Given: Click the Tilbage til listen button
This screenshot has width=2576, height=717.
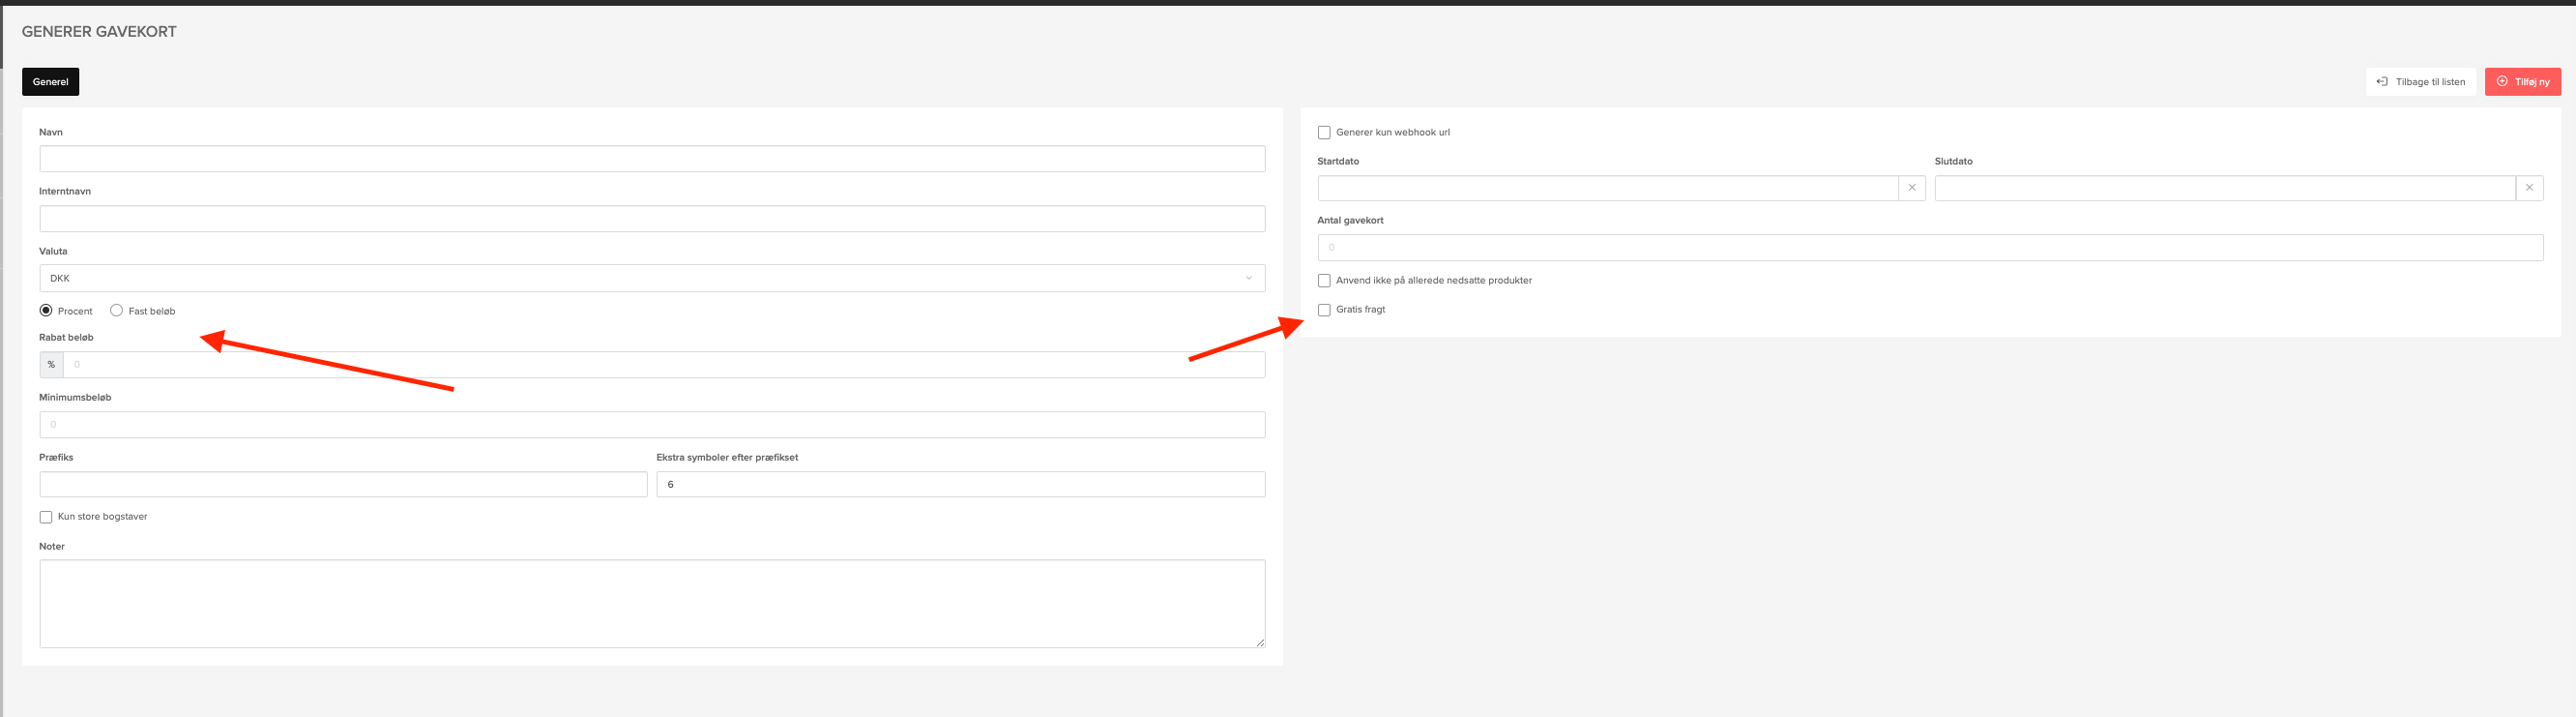Looking at the screenshot, I should point(2420,82).
